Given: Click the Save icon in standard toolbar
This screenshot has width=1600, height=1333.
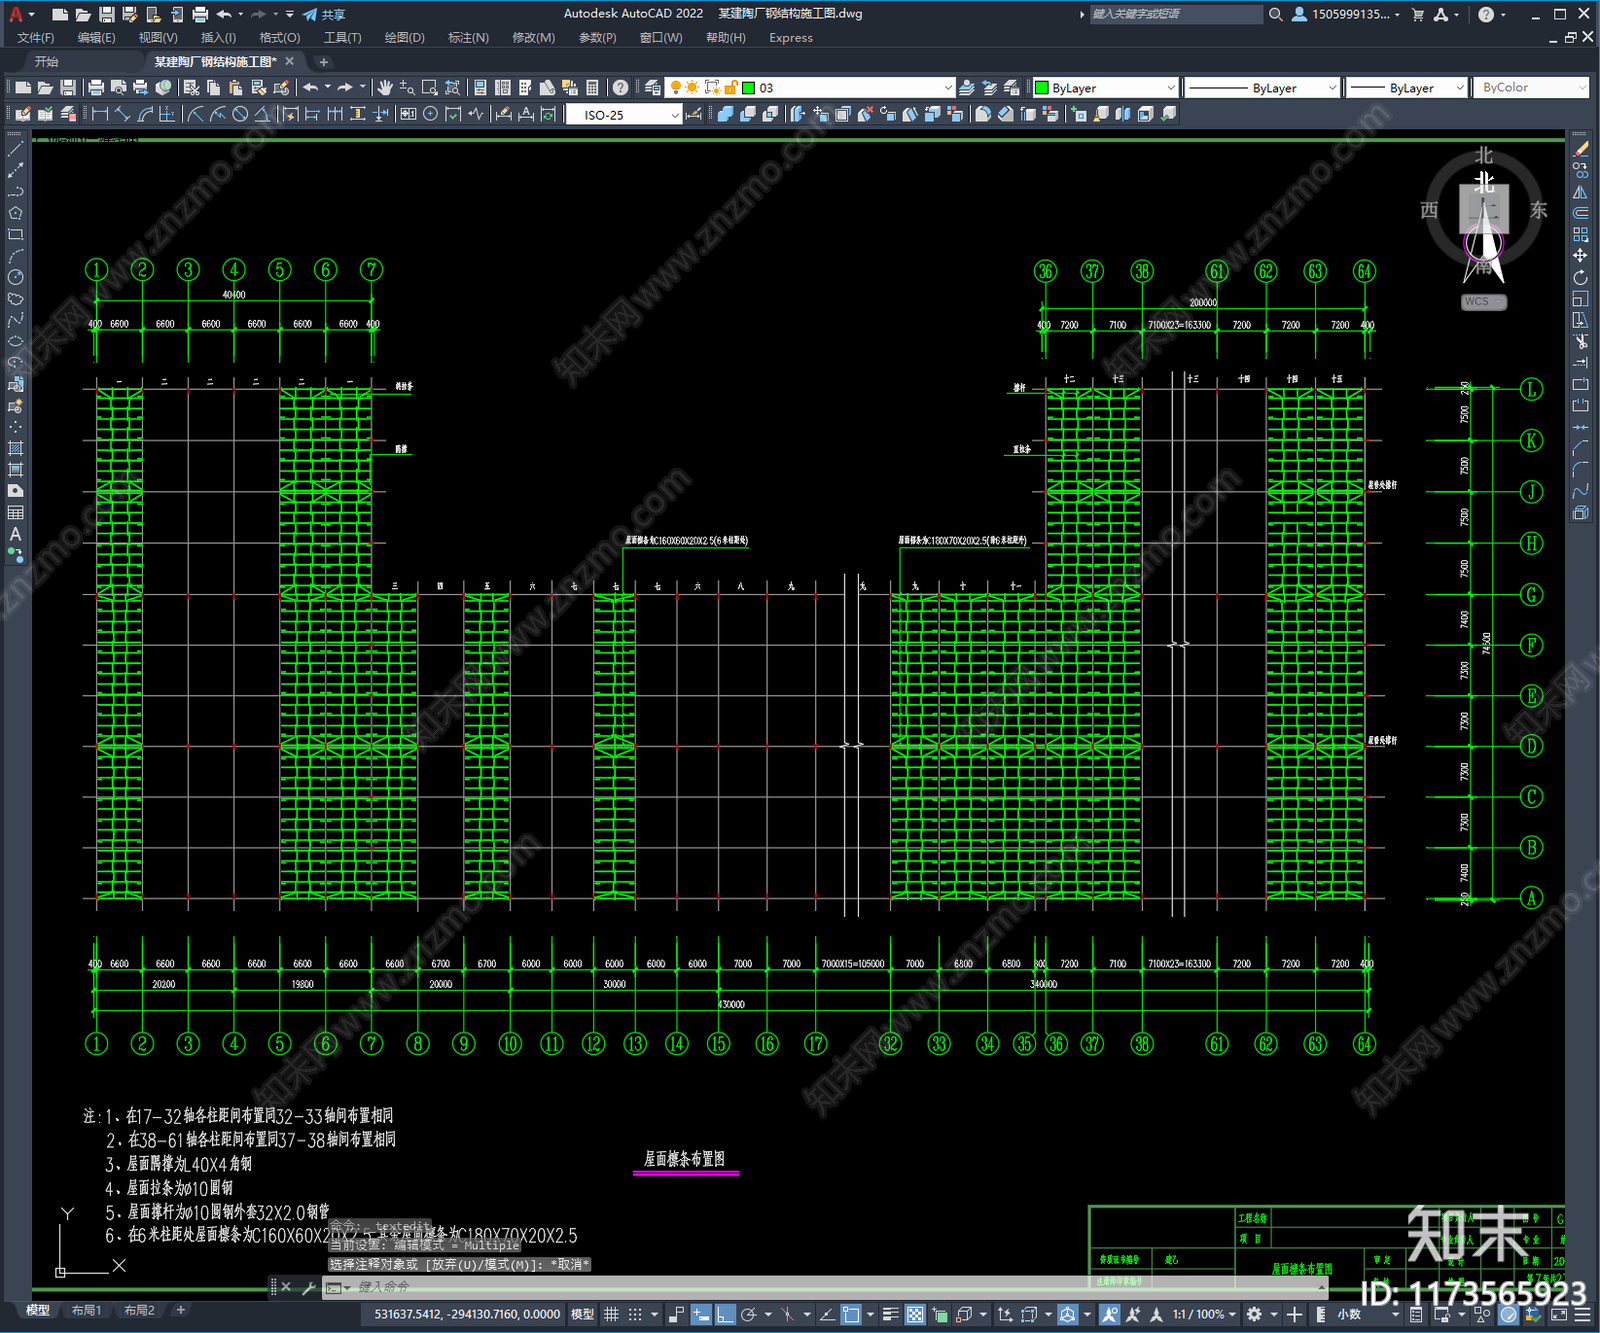Looking at the screenshot, I should click(x=67, y=88).
